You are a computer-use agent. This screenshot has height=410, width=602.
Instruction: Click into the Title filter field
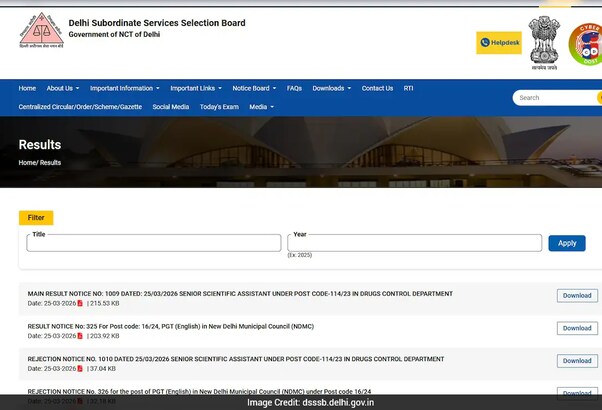tap(154, 243)
